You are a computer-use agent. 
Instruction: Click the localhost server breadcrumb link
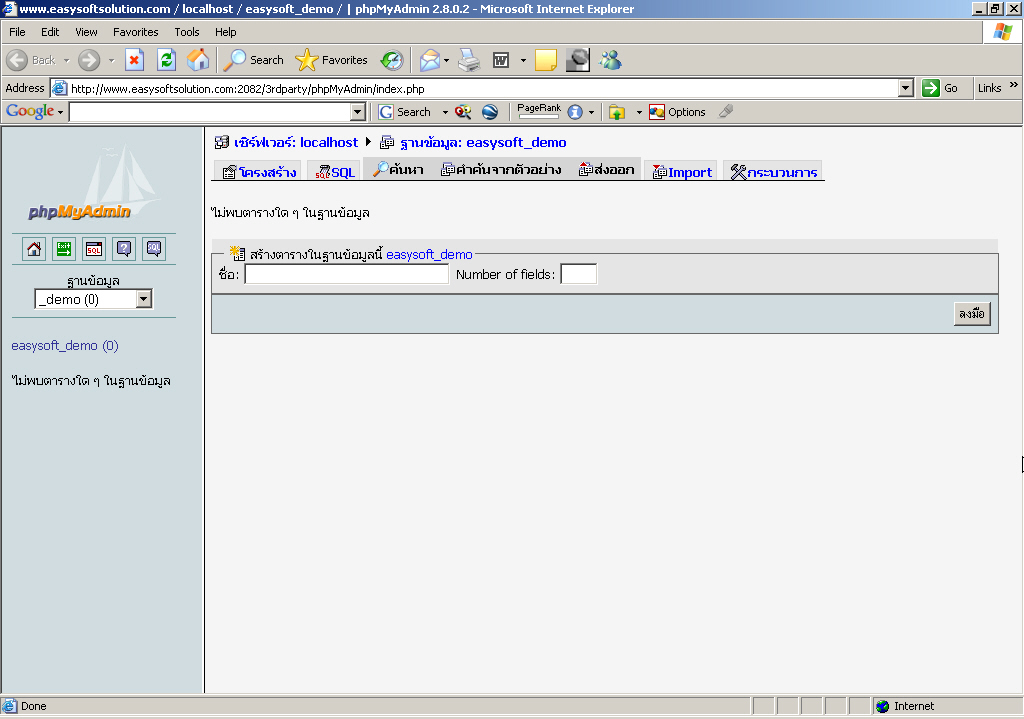[296, 142]
